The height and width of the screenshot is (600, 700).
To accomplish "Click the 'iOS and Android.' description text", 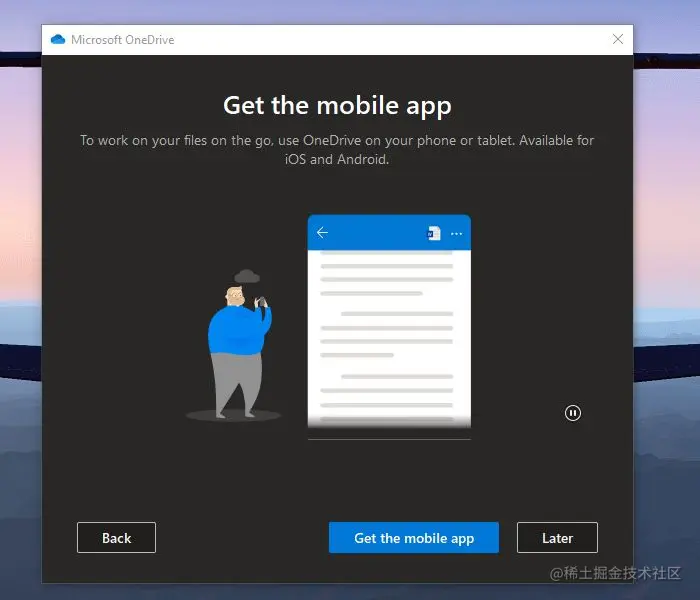I will coord(337,159).
